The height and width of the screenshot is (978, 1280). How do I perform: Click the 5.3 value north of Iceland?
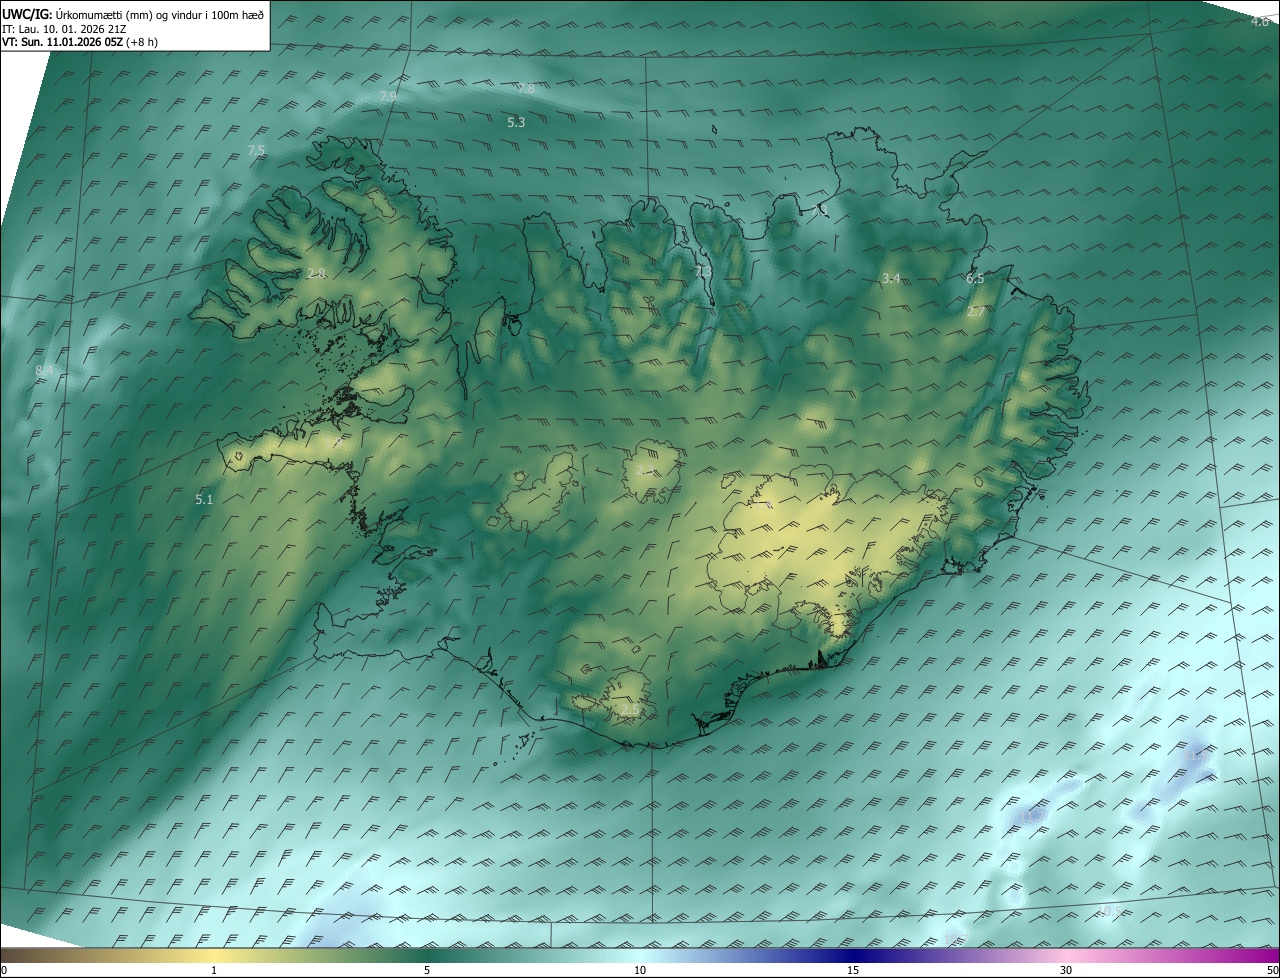(516, 122)
